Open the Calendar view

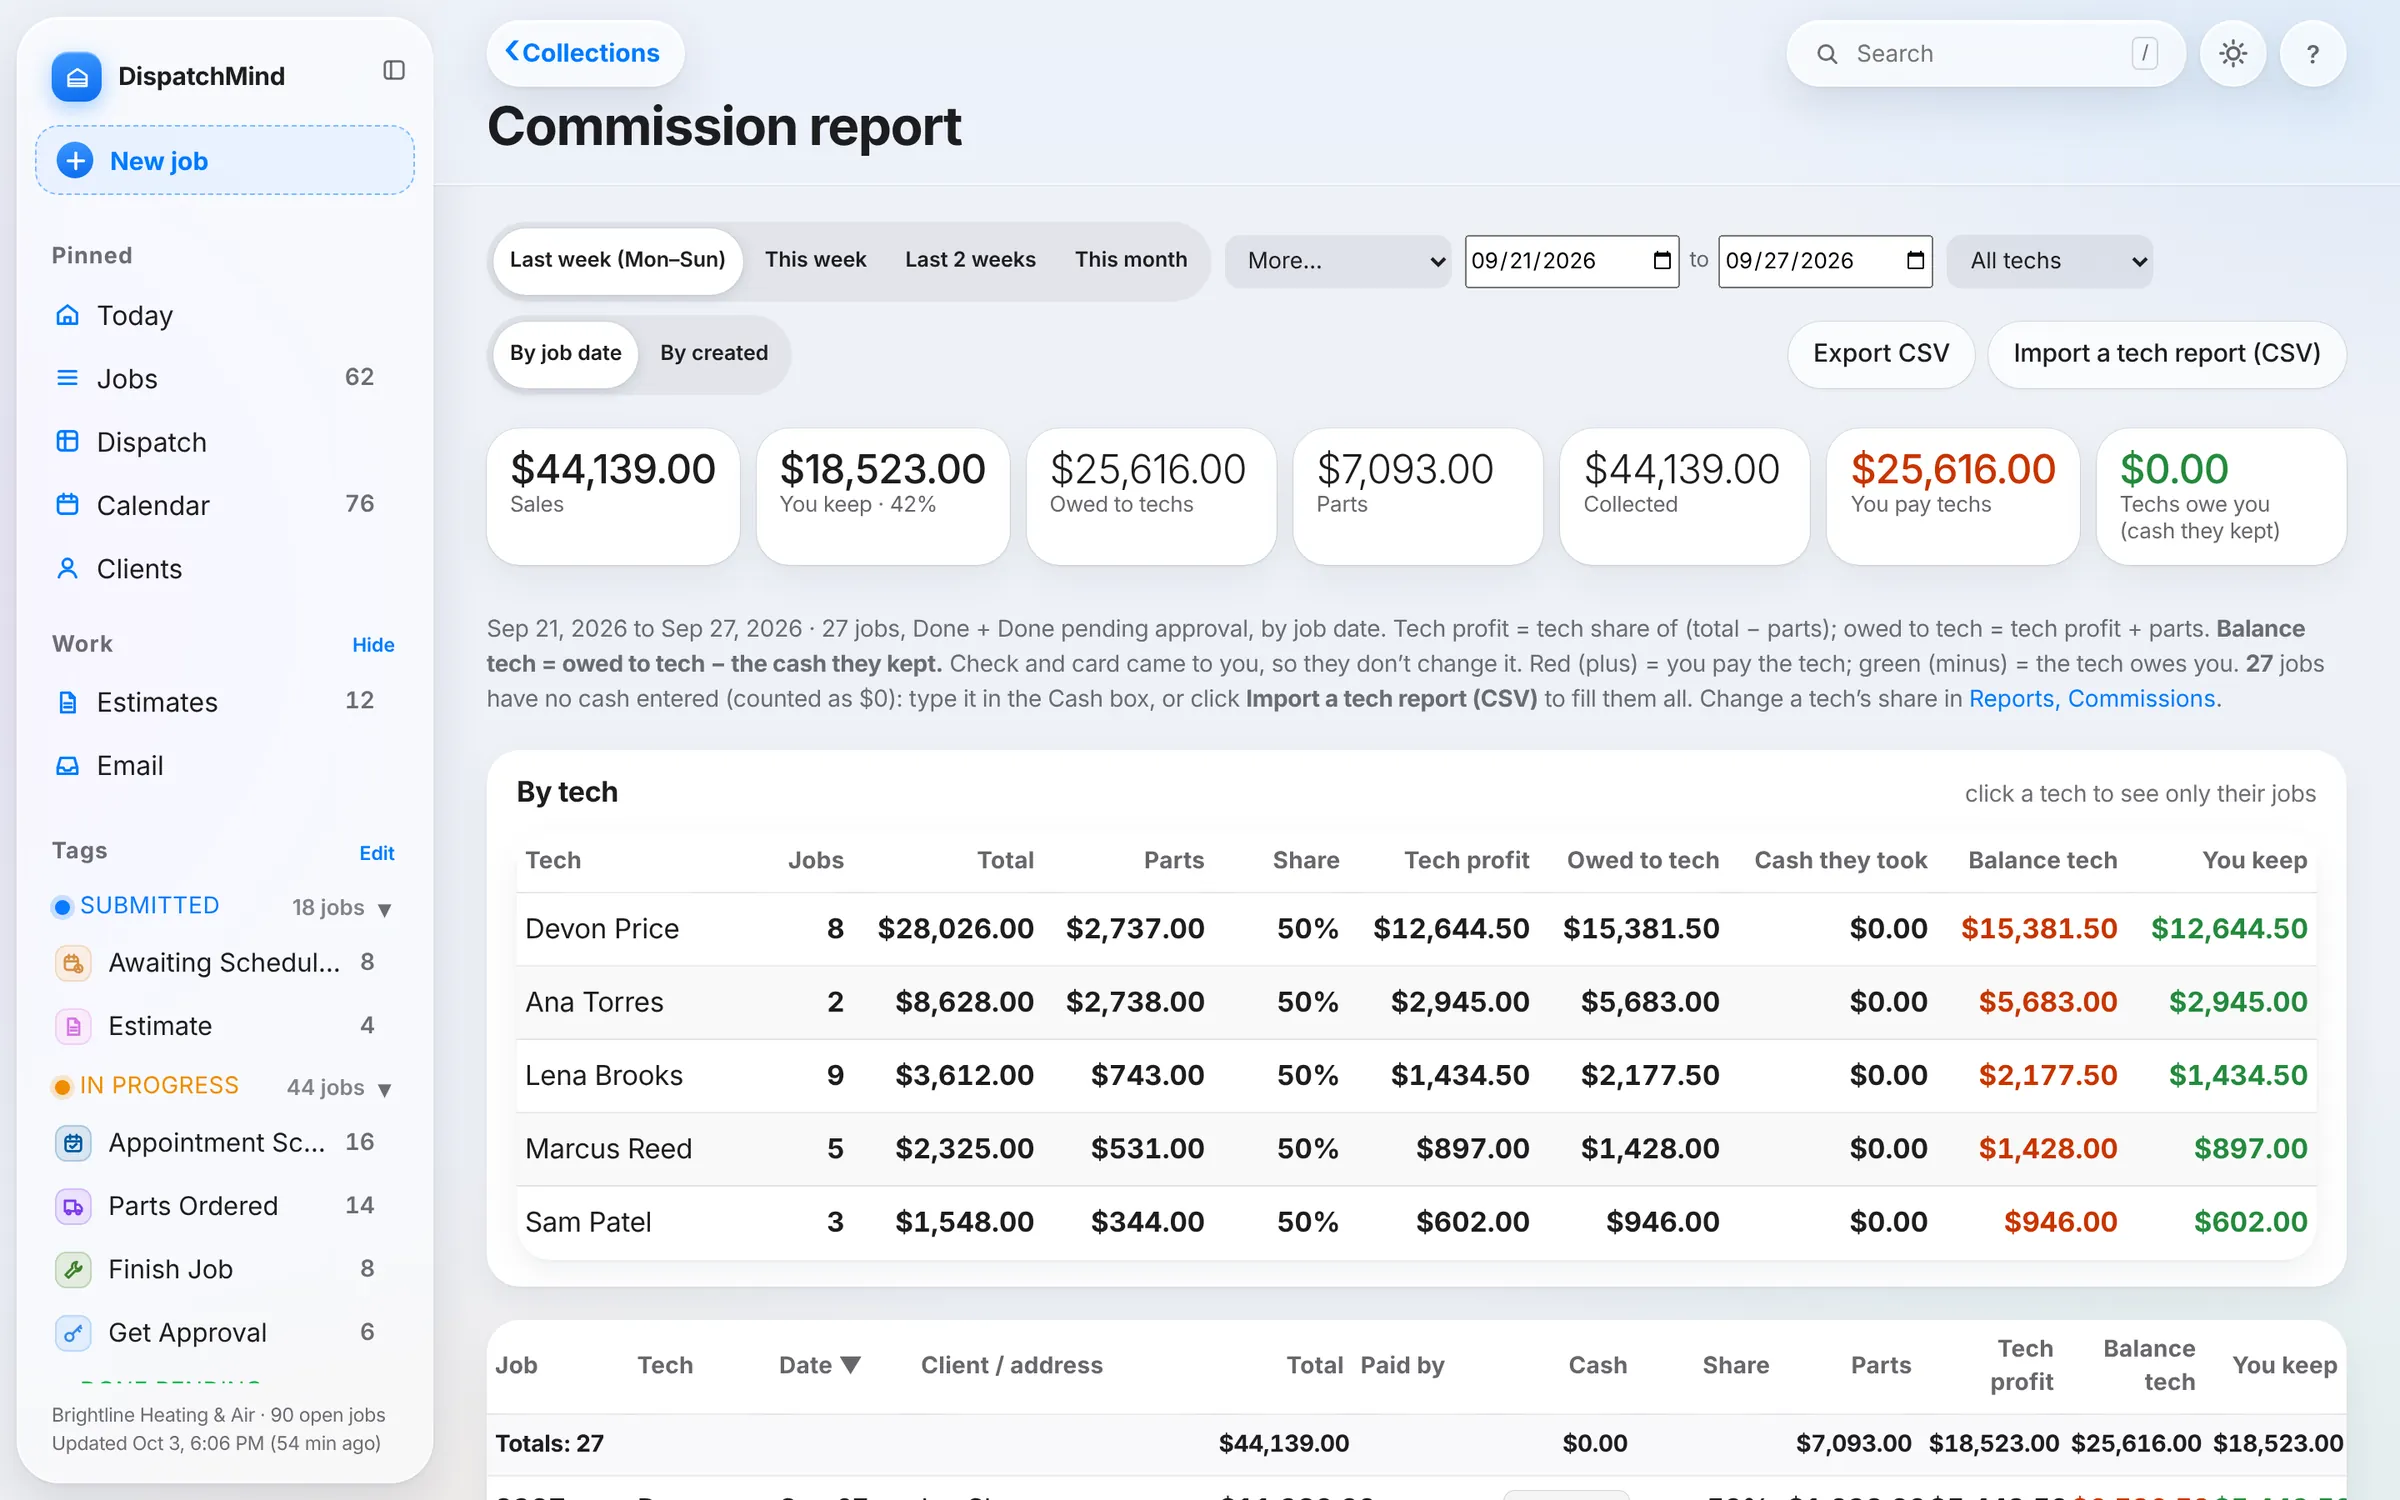[x=224, y=505]
